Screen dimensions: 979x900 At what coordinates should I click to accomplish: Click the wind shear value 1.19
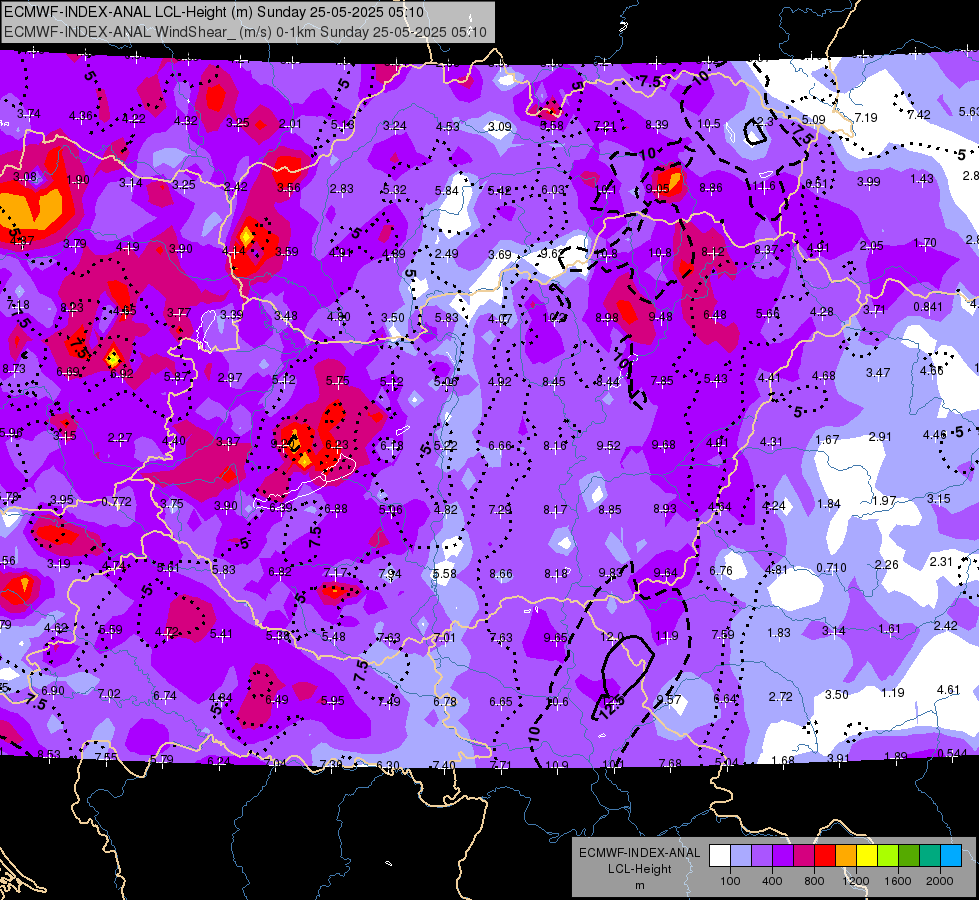893,692
